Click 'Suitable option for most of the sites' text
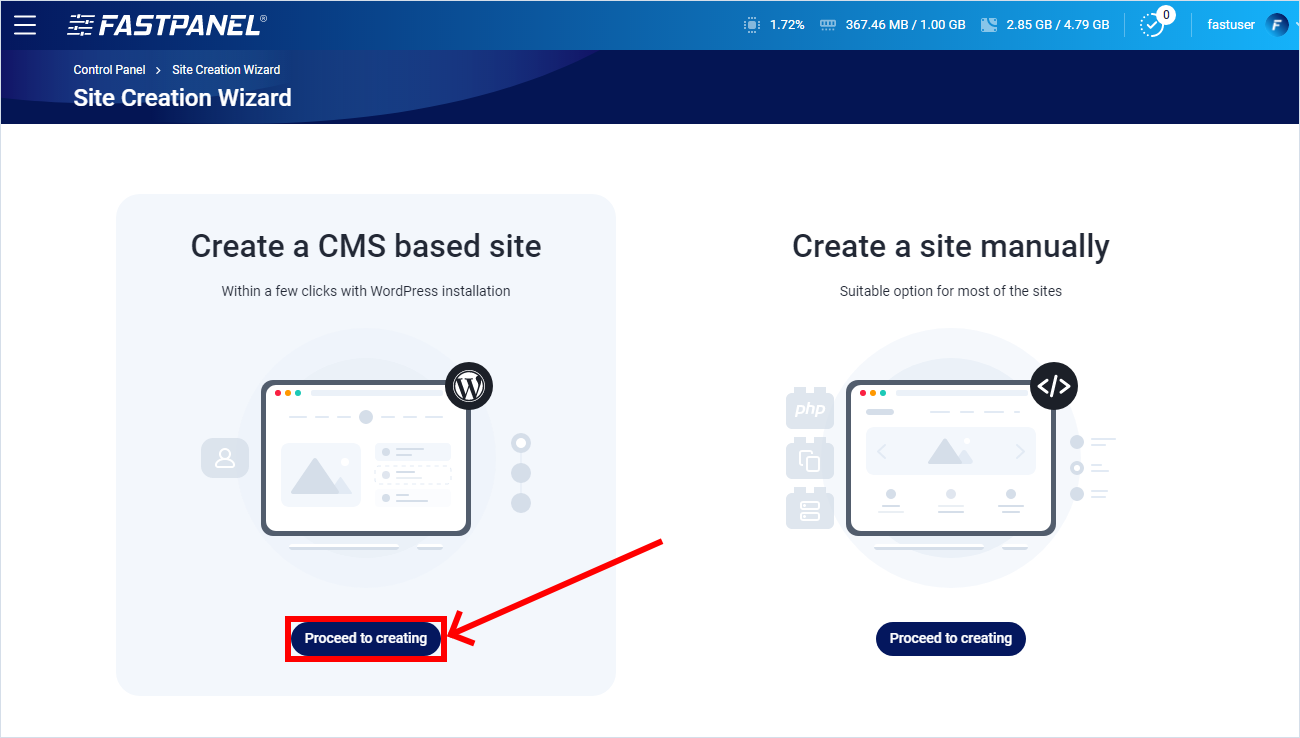This screenshot has height=738, width=1300. [x=951, y=291]
